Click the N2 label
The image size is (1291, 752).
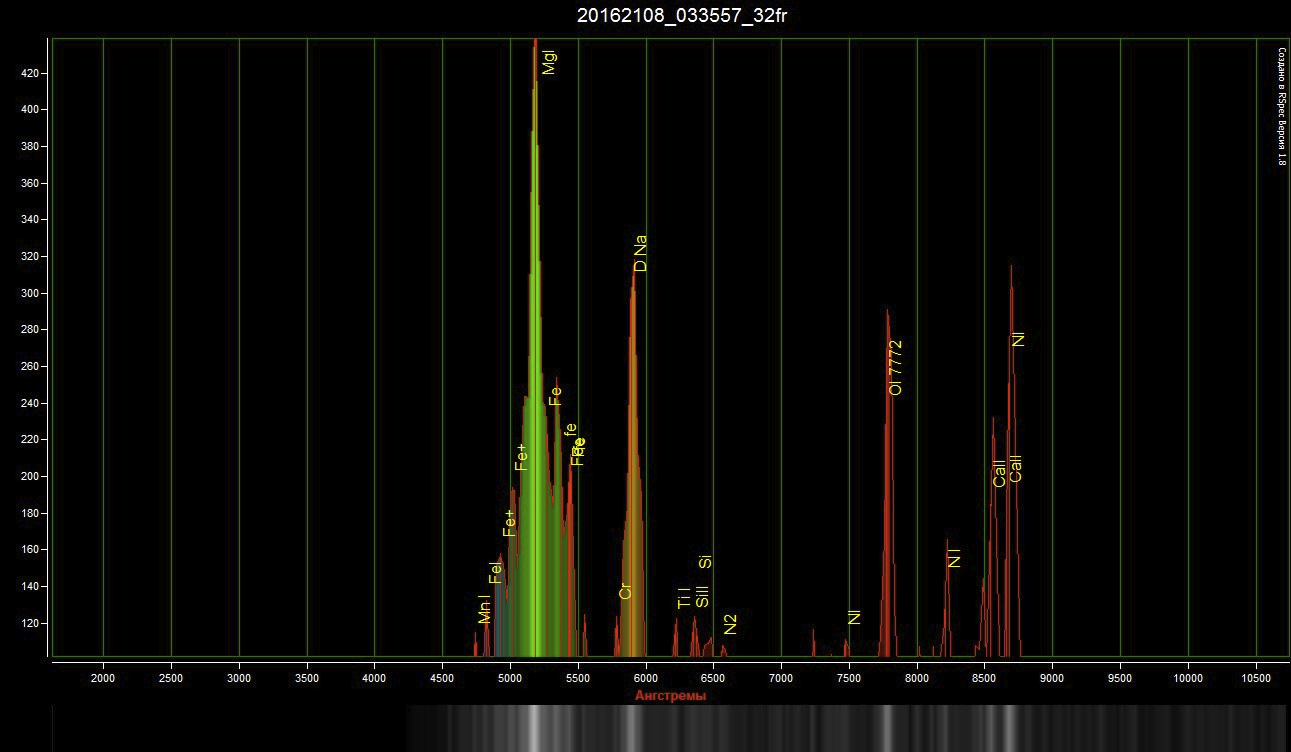pos(730,624)
